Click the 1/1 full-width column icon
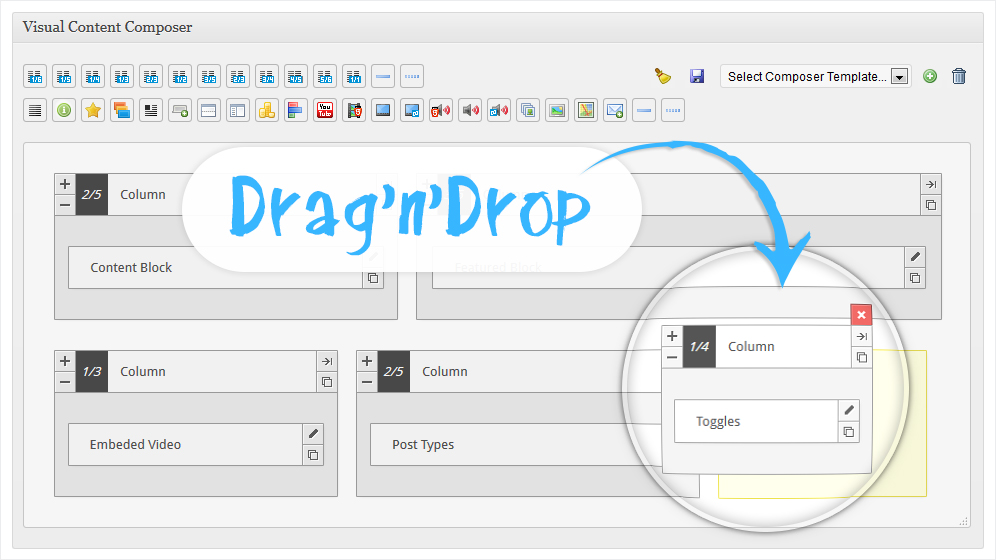The width and height of the screenshot is (996, 560). 354,76
